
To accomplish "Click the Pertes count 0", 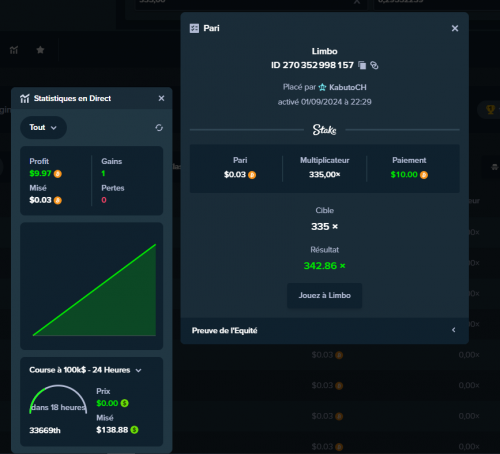I will [104, 200].
